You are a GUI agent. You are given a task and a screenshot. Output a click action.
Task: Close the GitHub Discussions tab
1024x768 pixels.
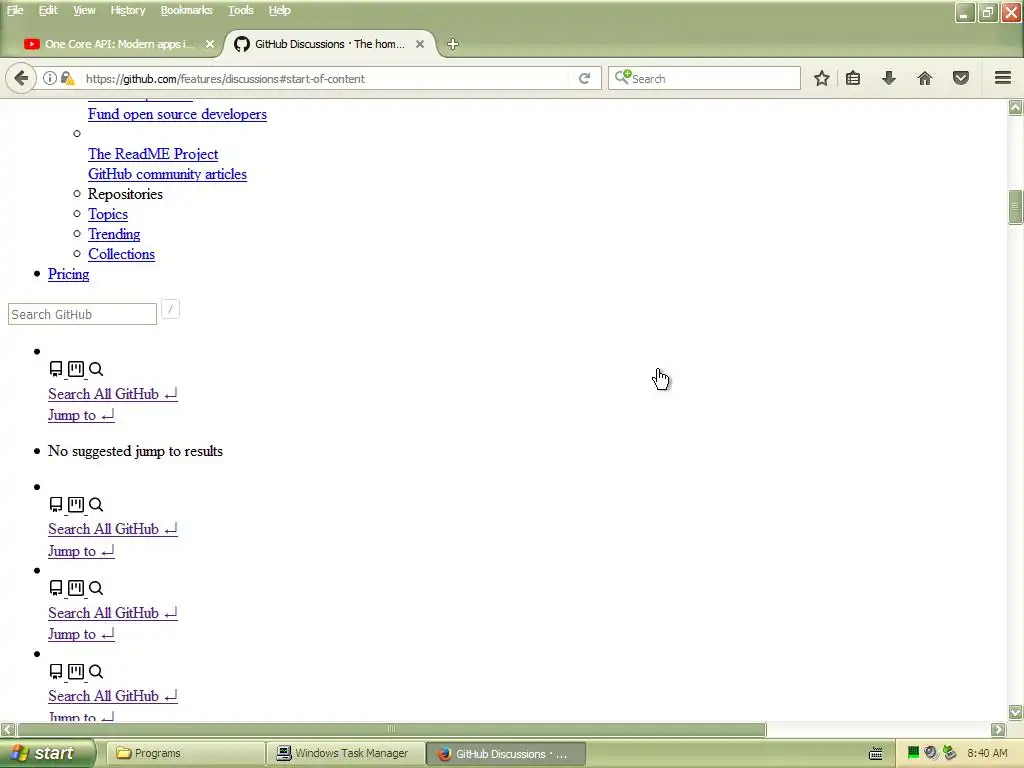click(420, 44)
